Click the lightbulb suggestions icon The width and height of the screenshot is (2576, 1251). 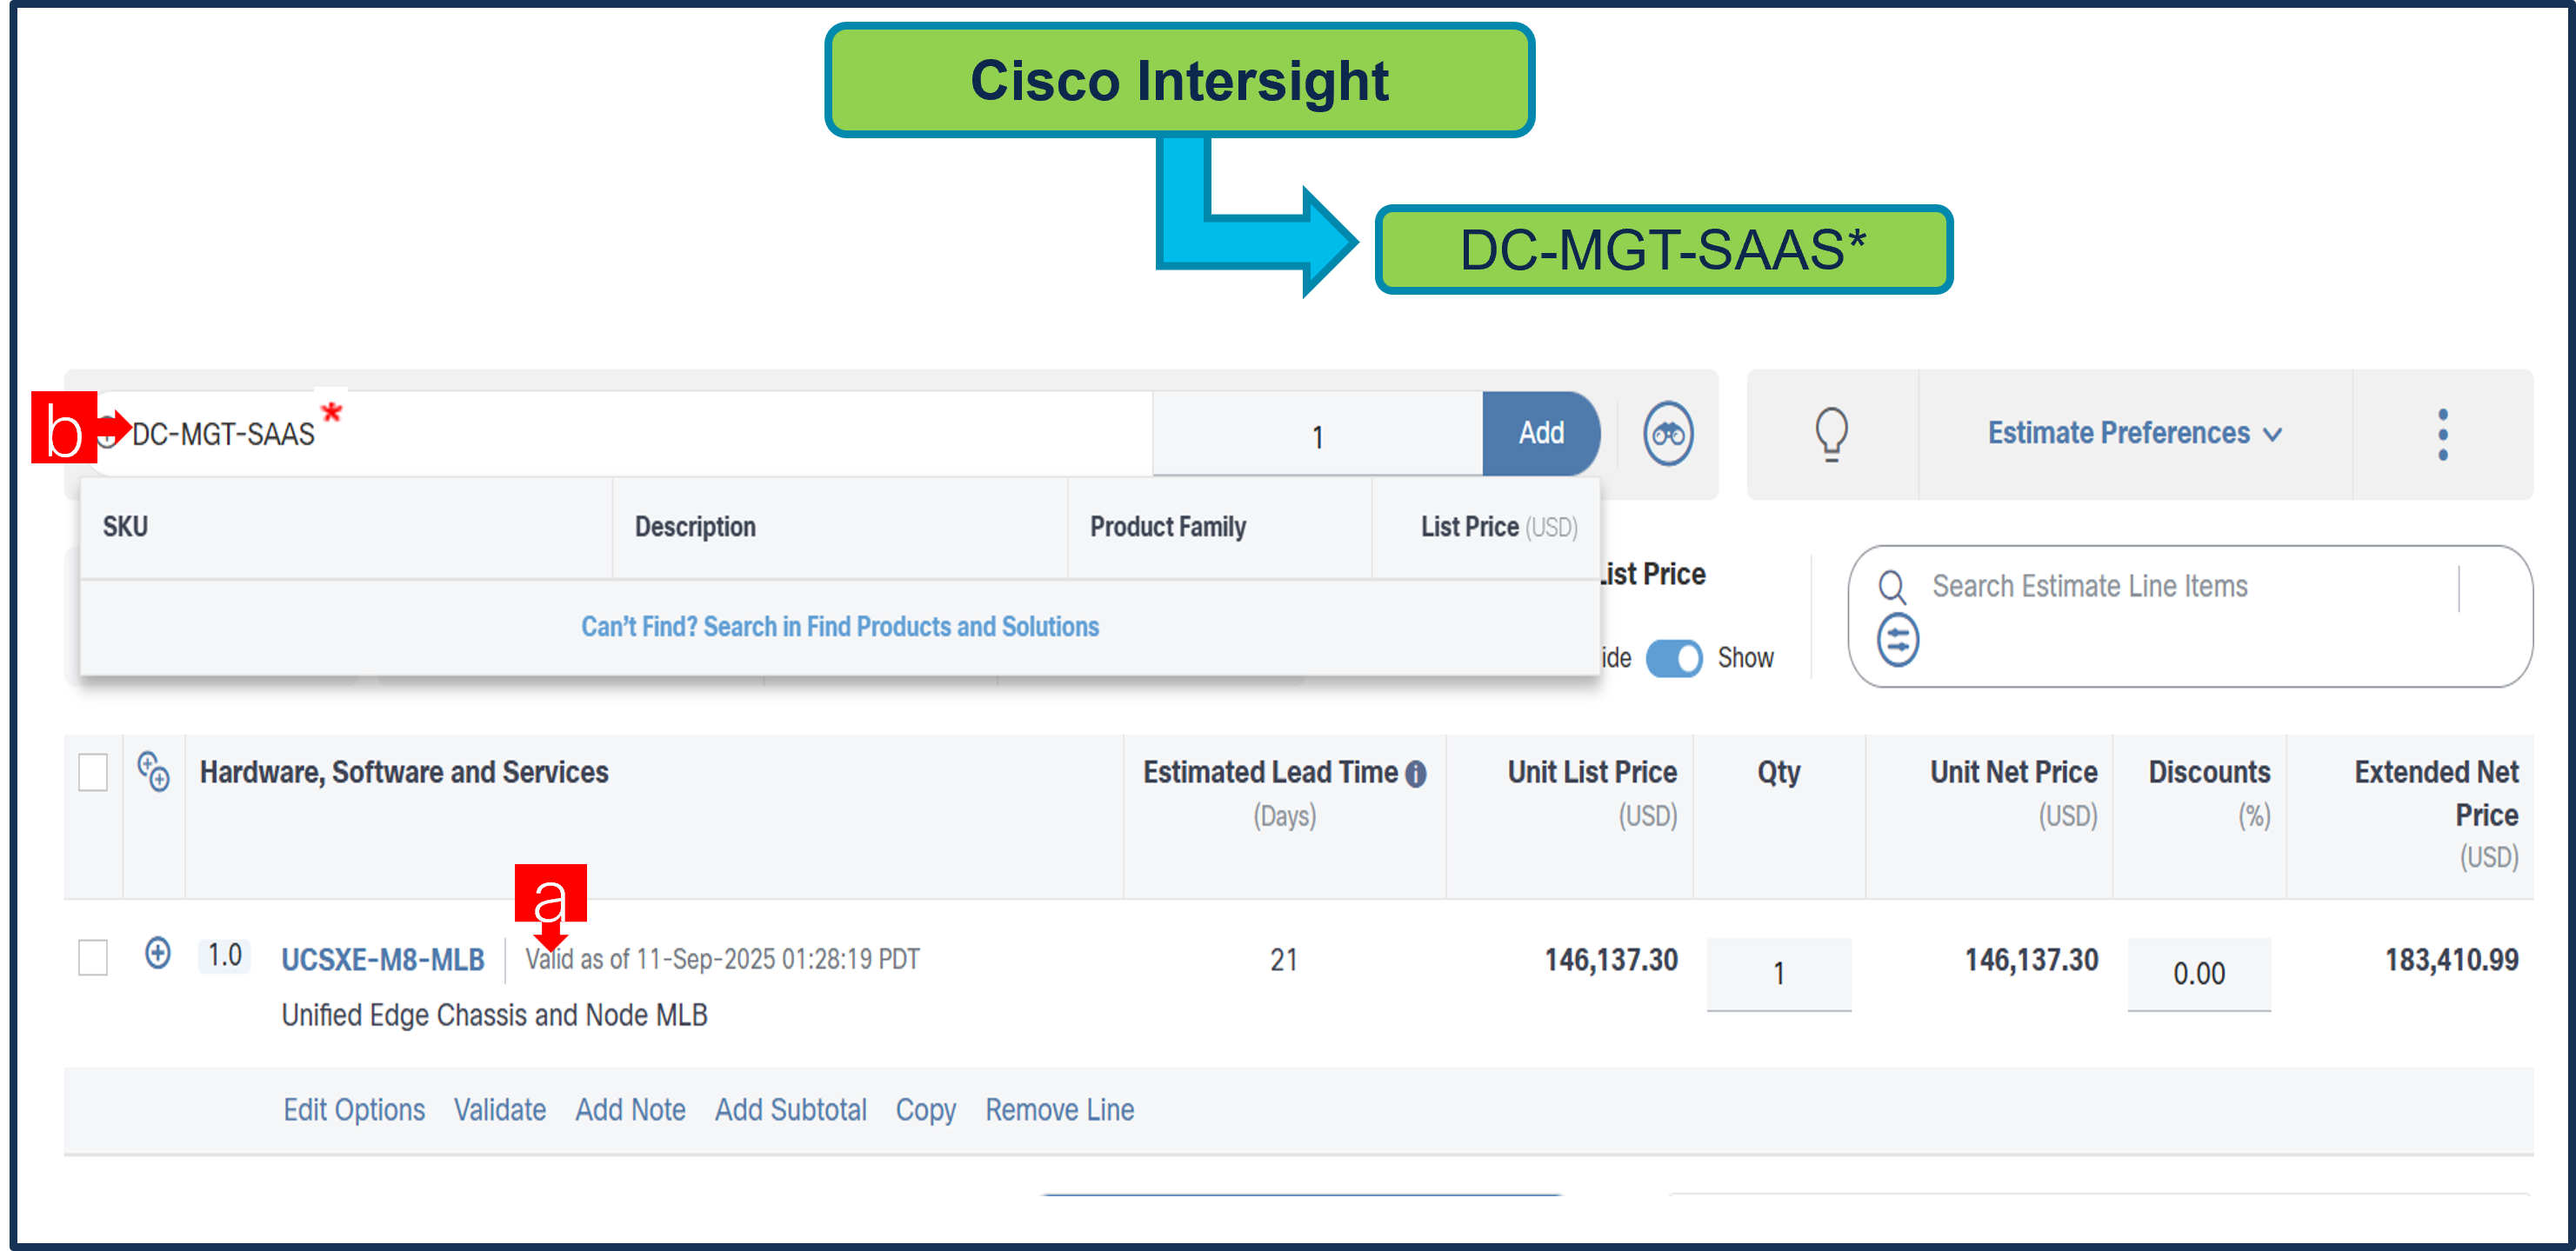tap(1831, 434)
